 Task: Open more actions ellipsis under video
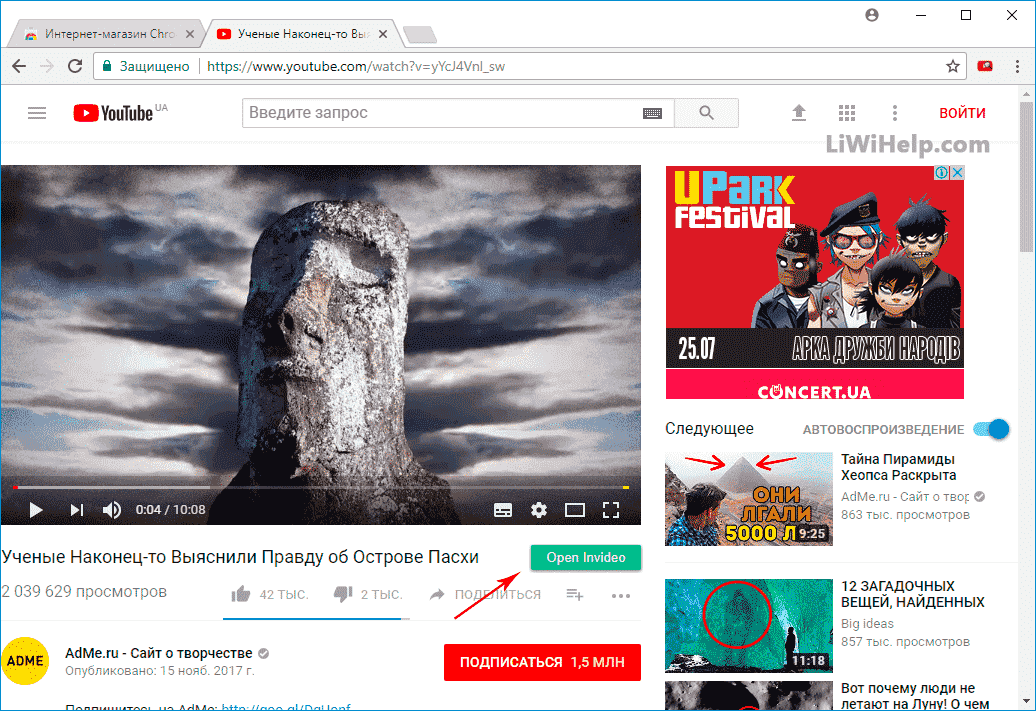coord(621,596)
